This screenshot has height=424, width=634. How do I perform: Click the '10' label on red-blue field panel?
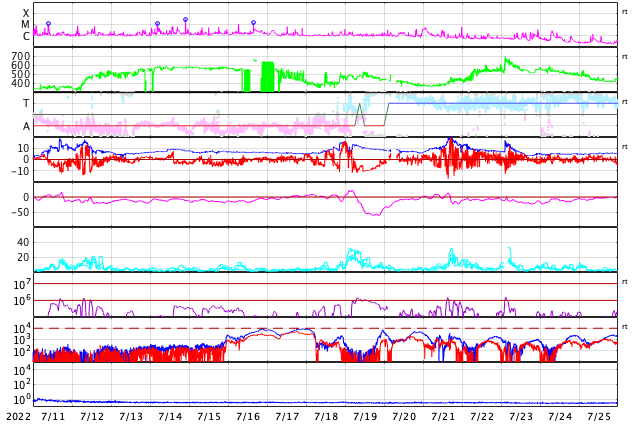pos(23,148)
